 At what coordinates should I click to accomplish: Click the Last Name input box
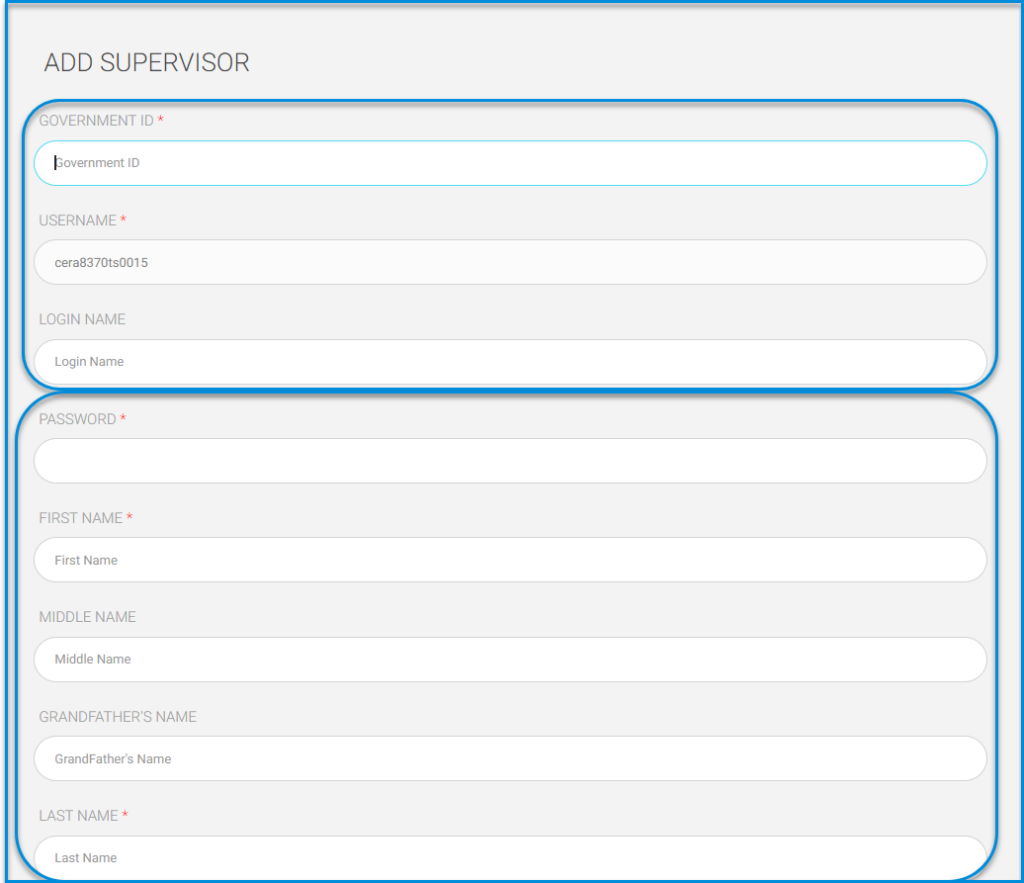pyautogui.click(x=510, y=858)
